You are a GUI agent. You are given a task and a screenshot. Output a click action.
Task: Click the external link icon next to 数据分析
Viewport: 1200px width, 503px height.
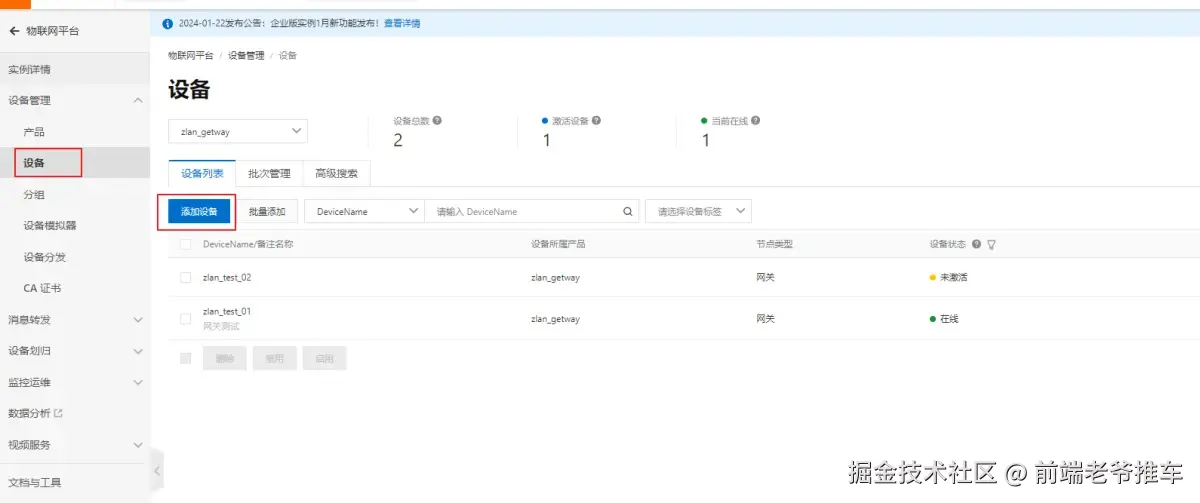[58, 413]
